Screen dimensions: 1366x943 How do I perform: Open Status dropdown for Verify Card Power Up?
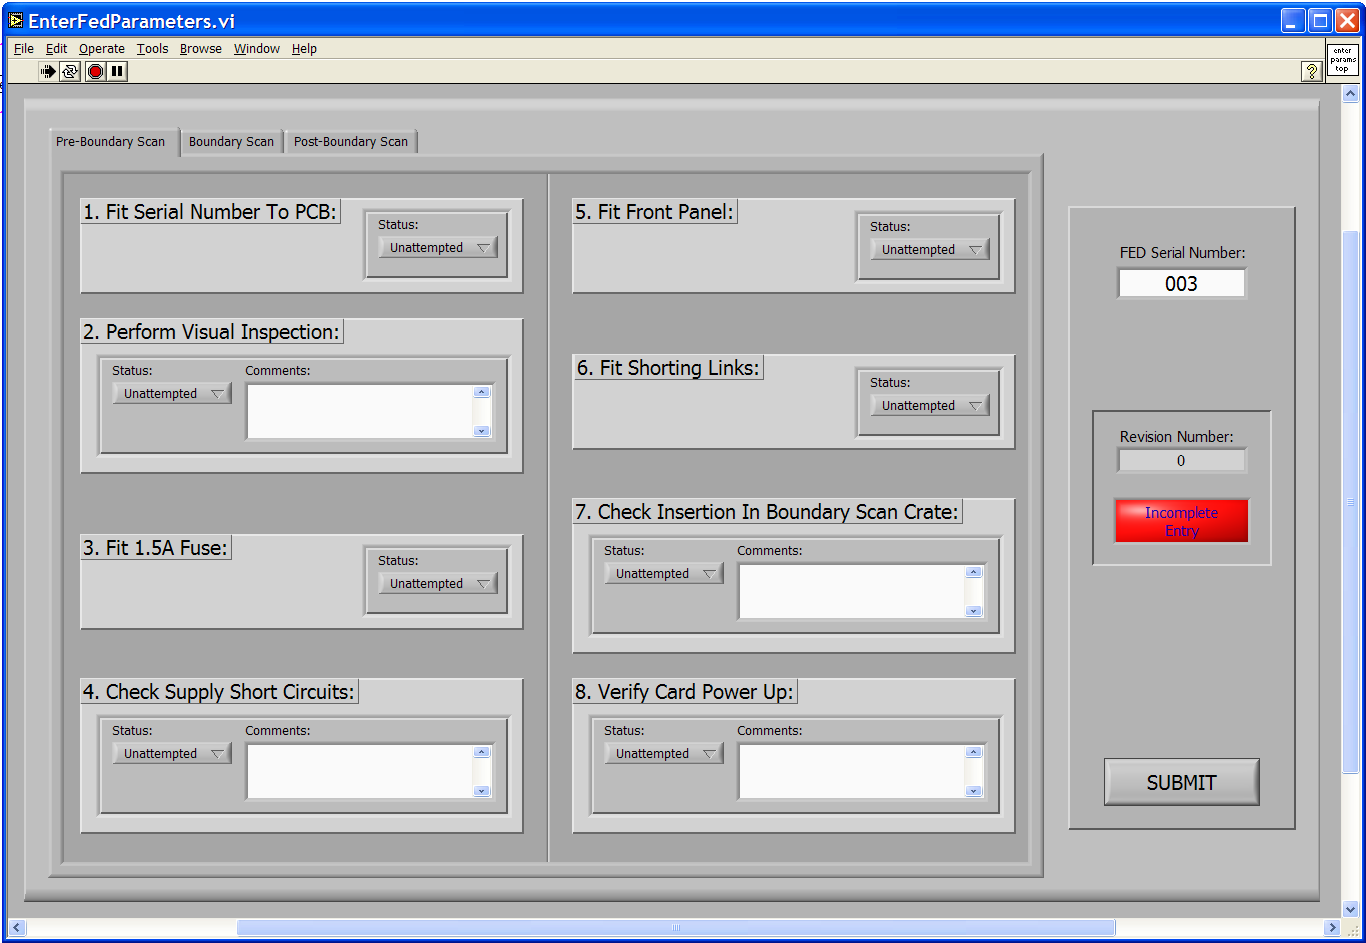tap(663, 754)
